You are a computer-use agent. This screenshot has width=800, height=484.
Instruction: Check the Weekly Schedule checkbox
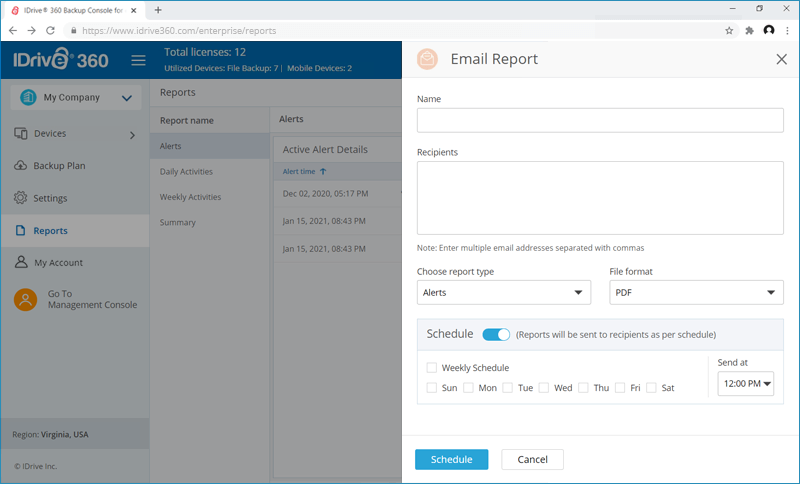point(432,368)
